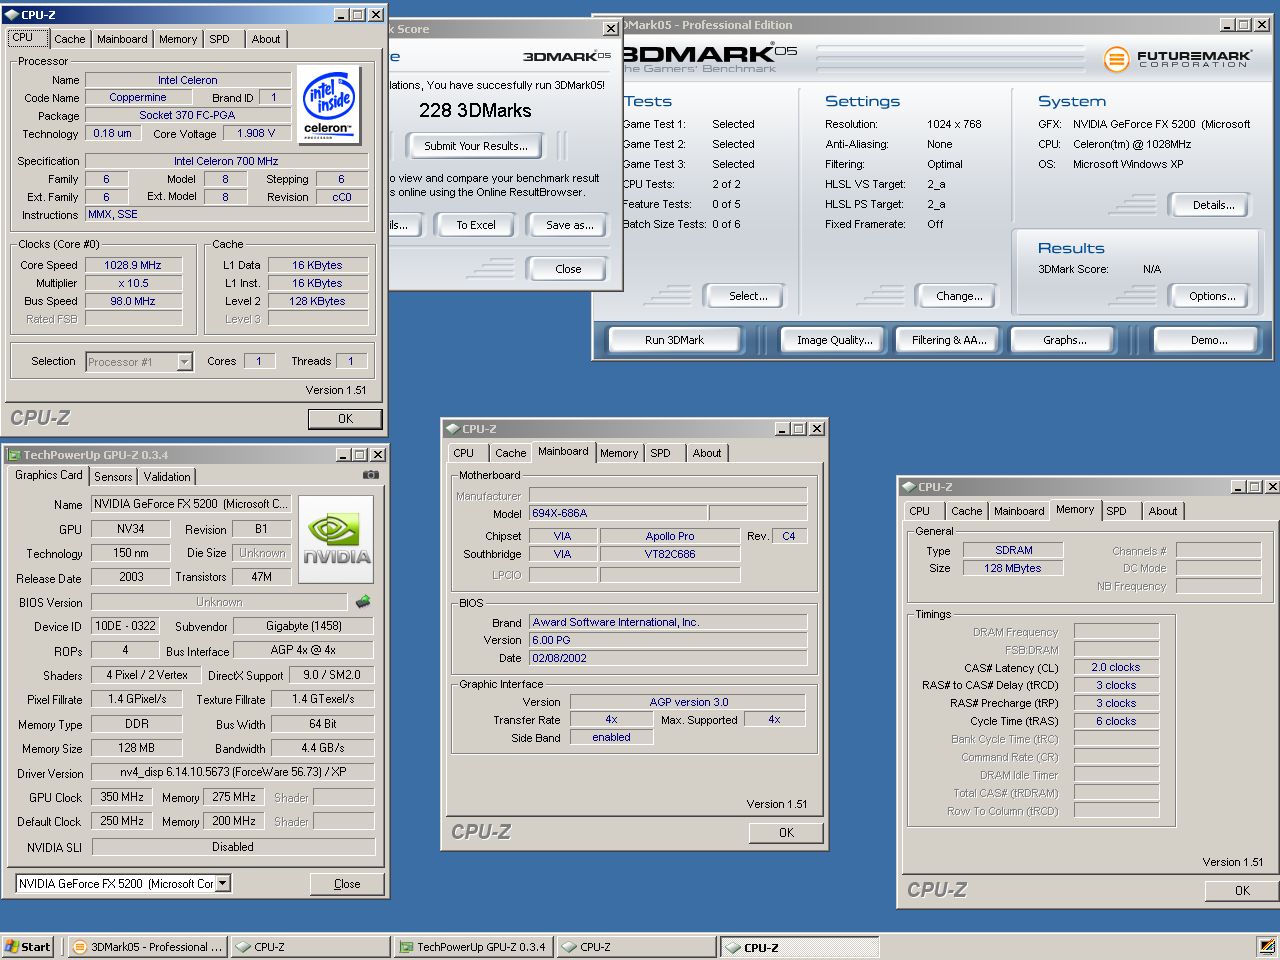Click the Intel Inside Celeron logo

328,105
